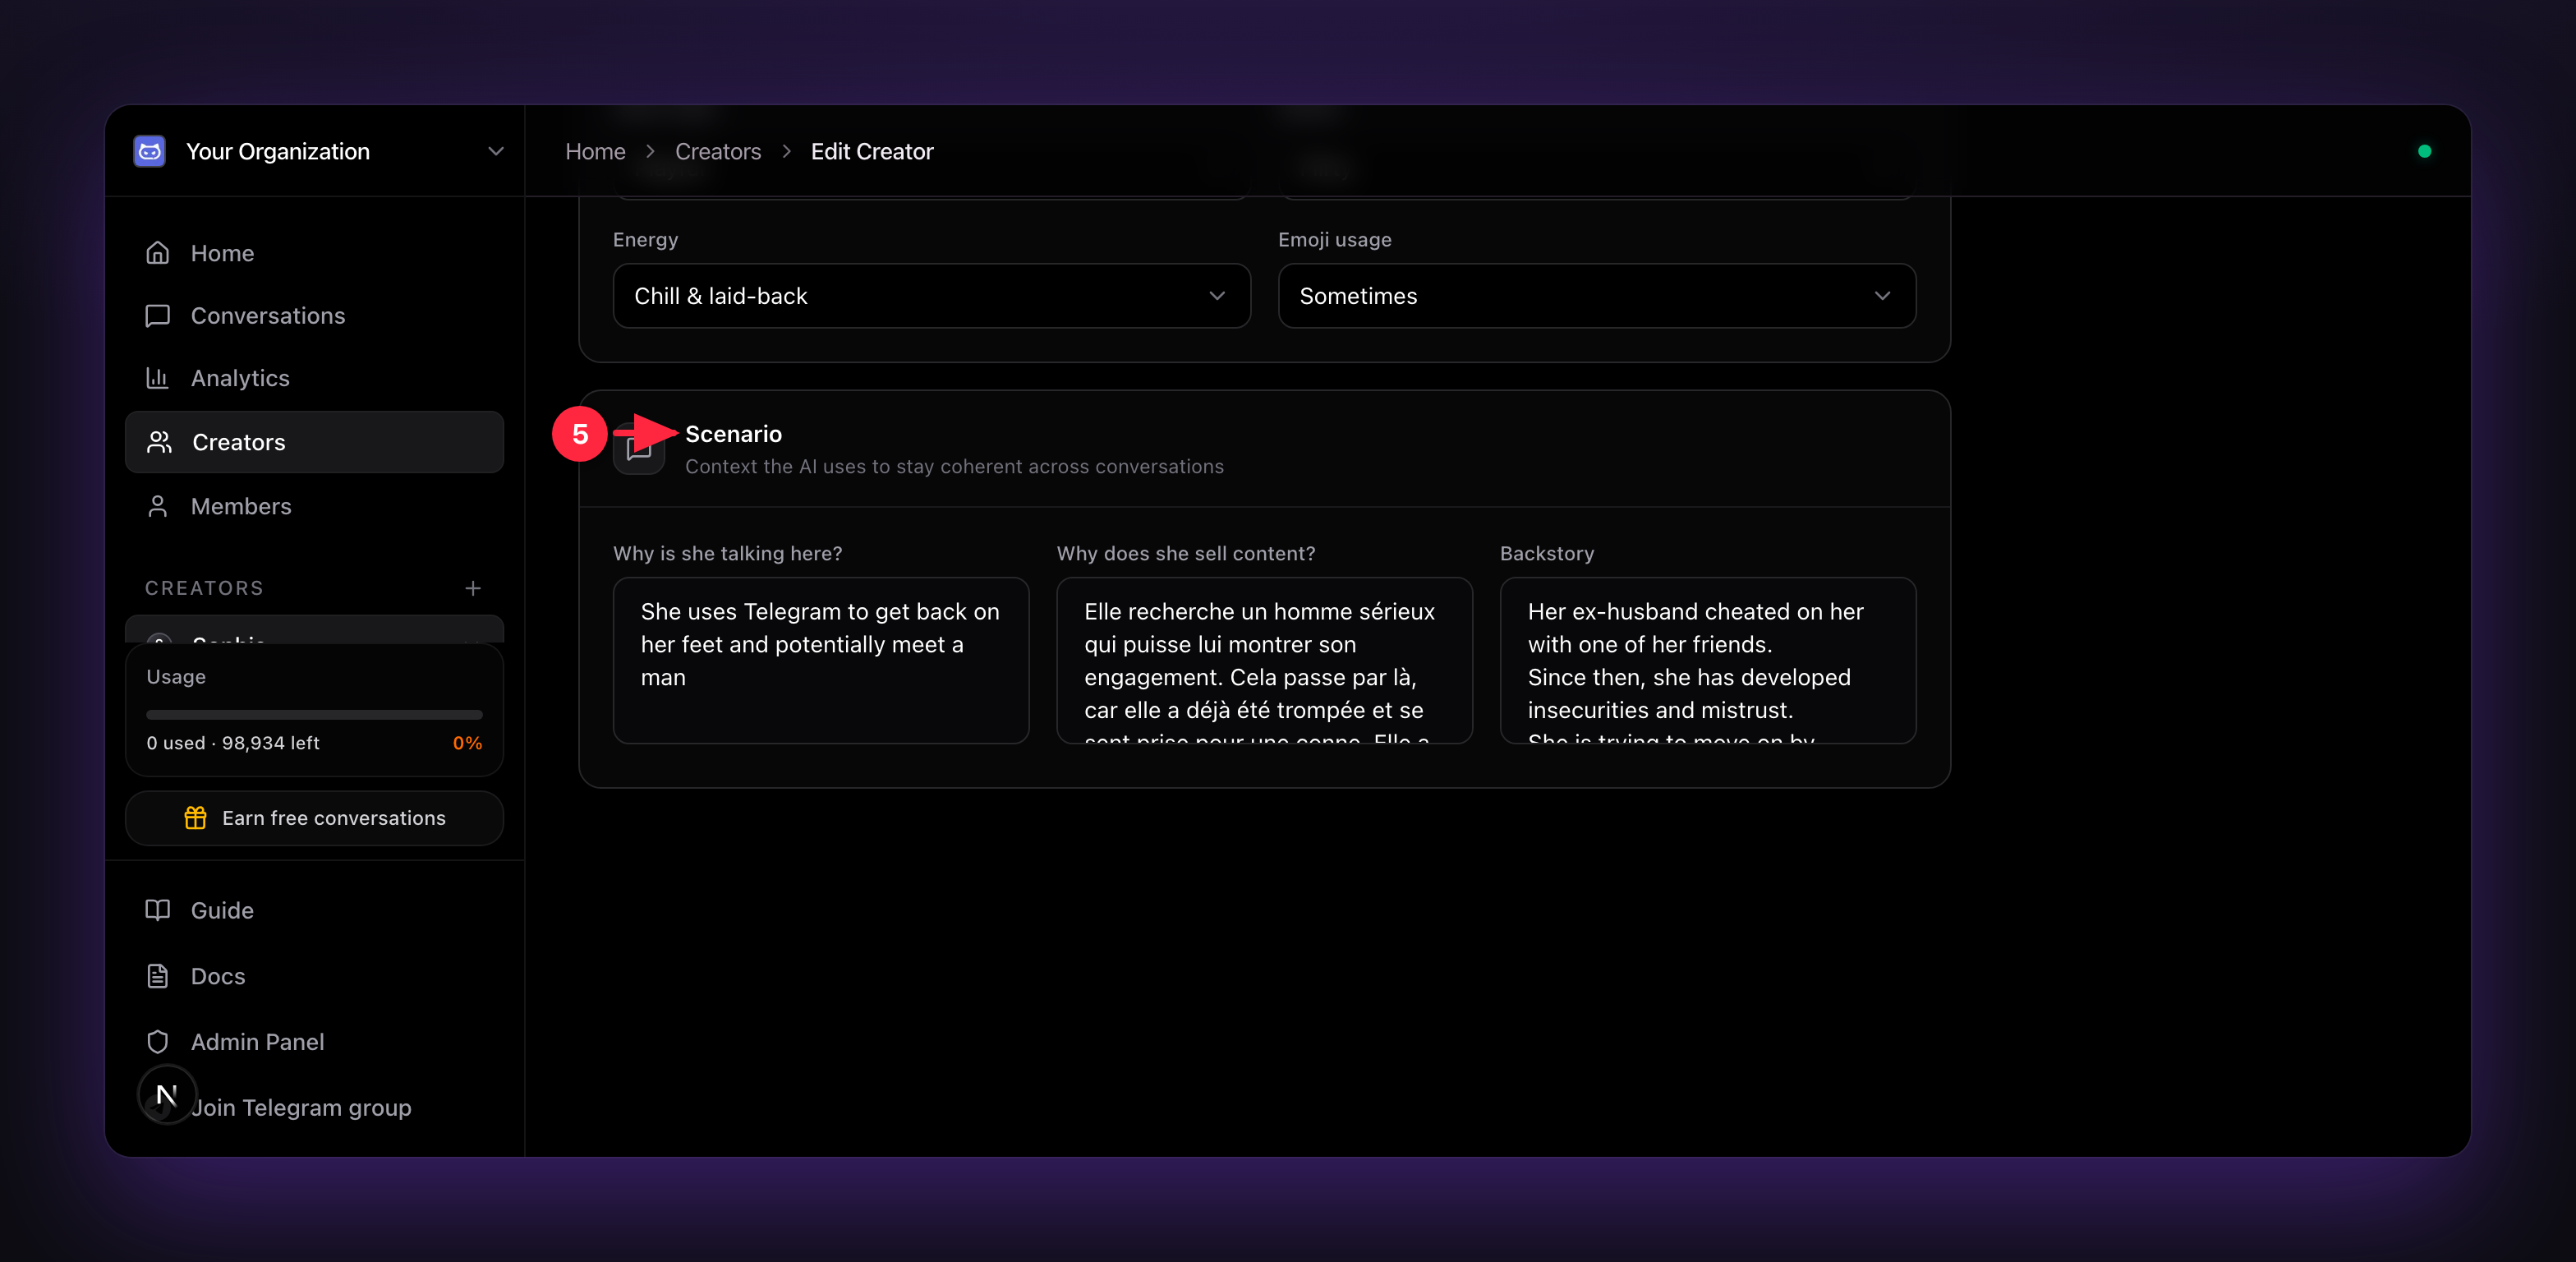This screenshot has width=2576, height=1262.
Task: Click the green status indicator dot
Action: click(2425, 151)
